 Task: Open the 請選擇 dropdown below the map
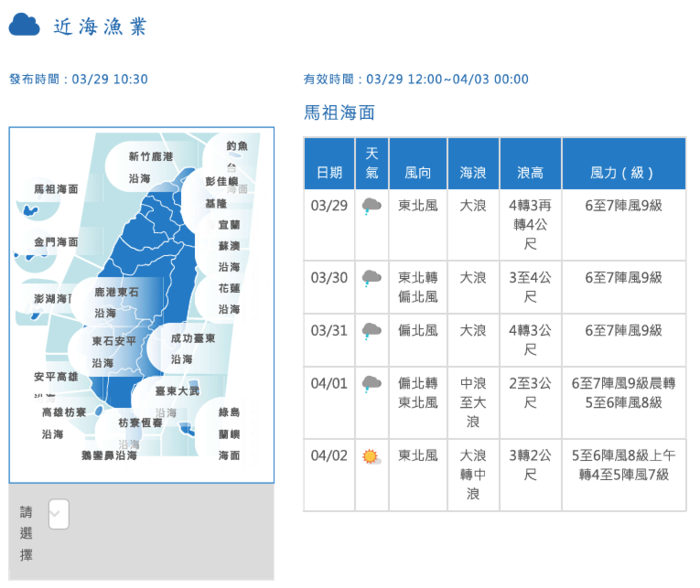[x=58, y=514]
